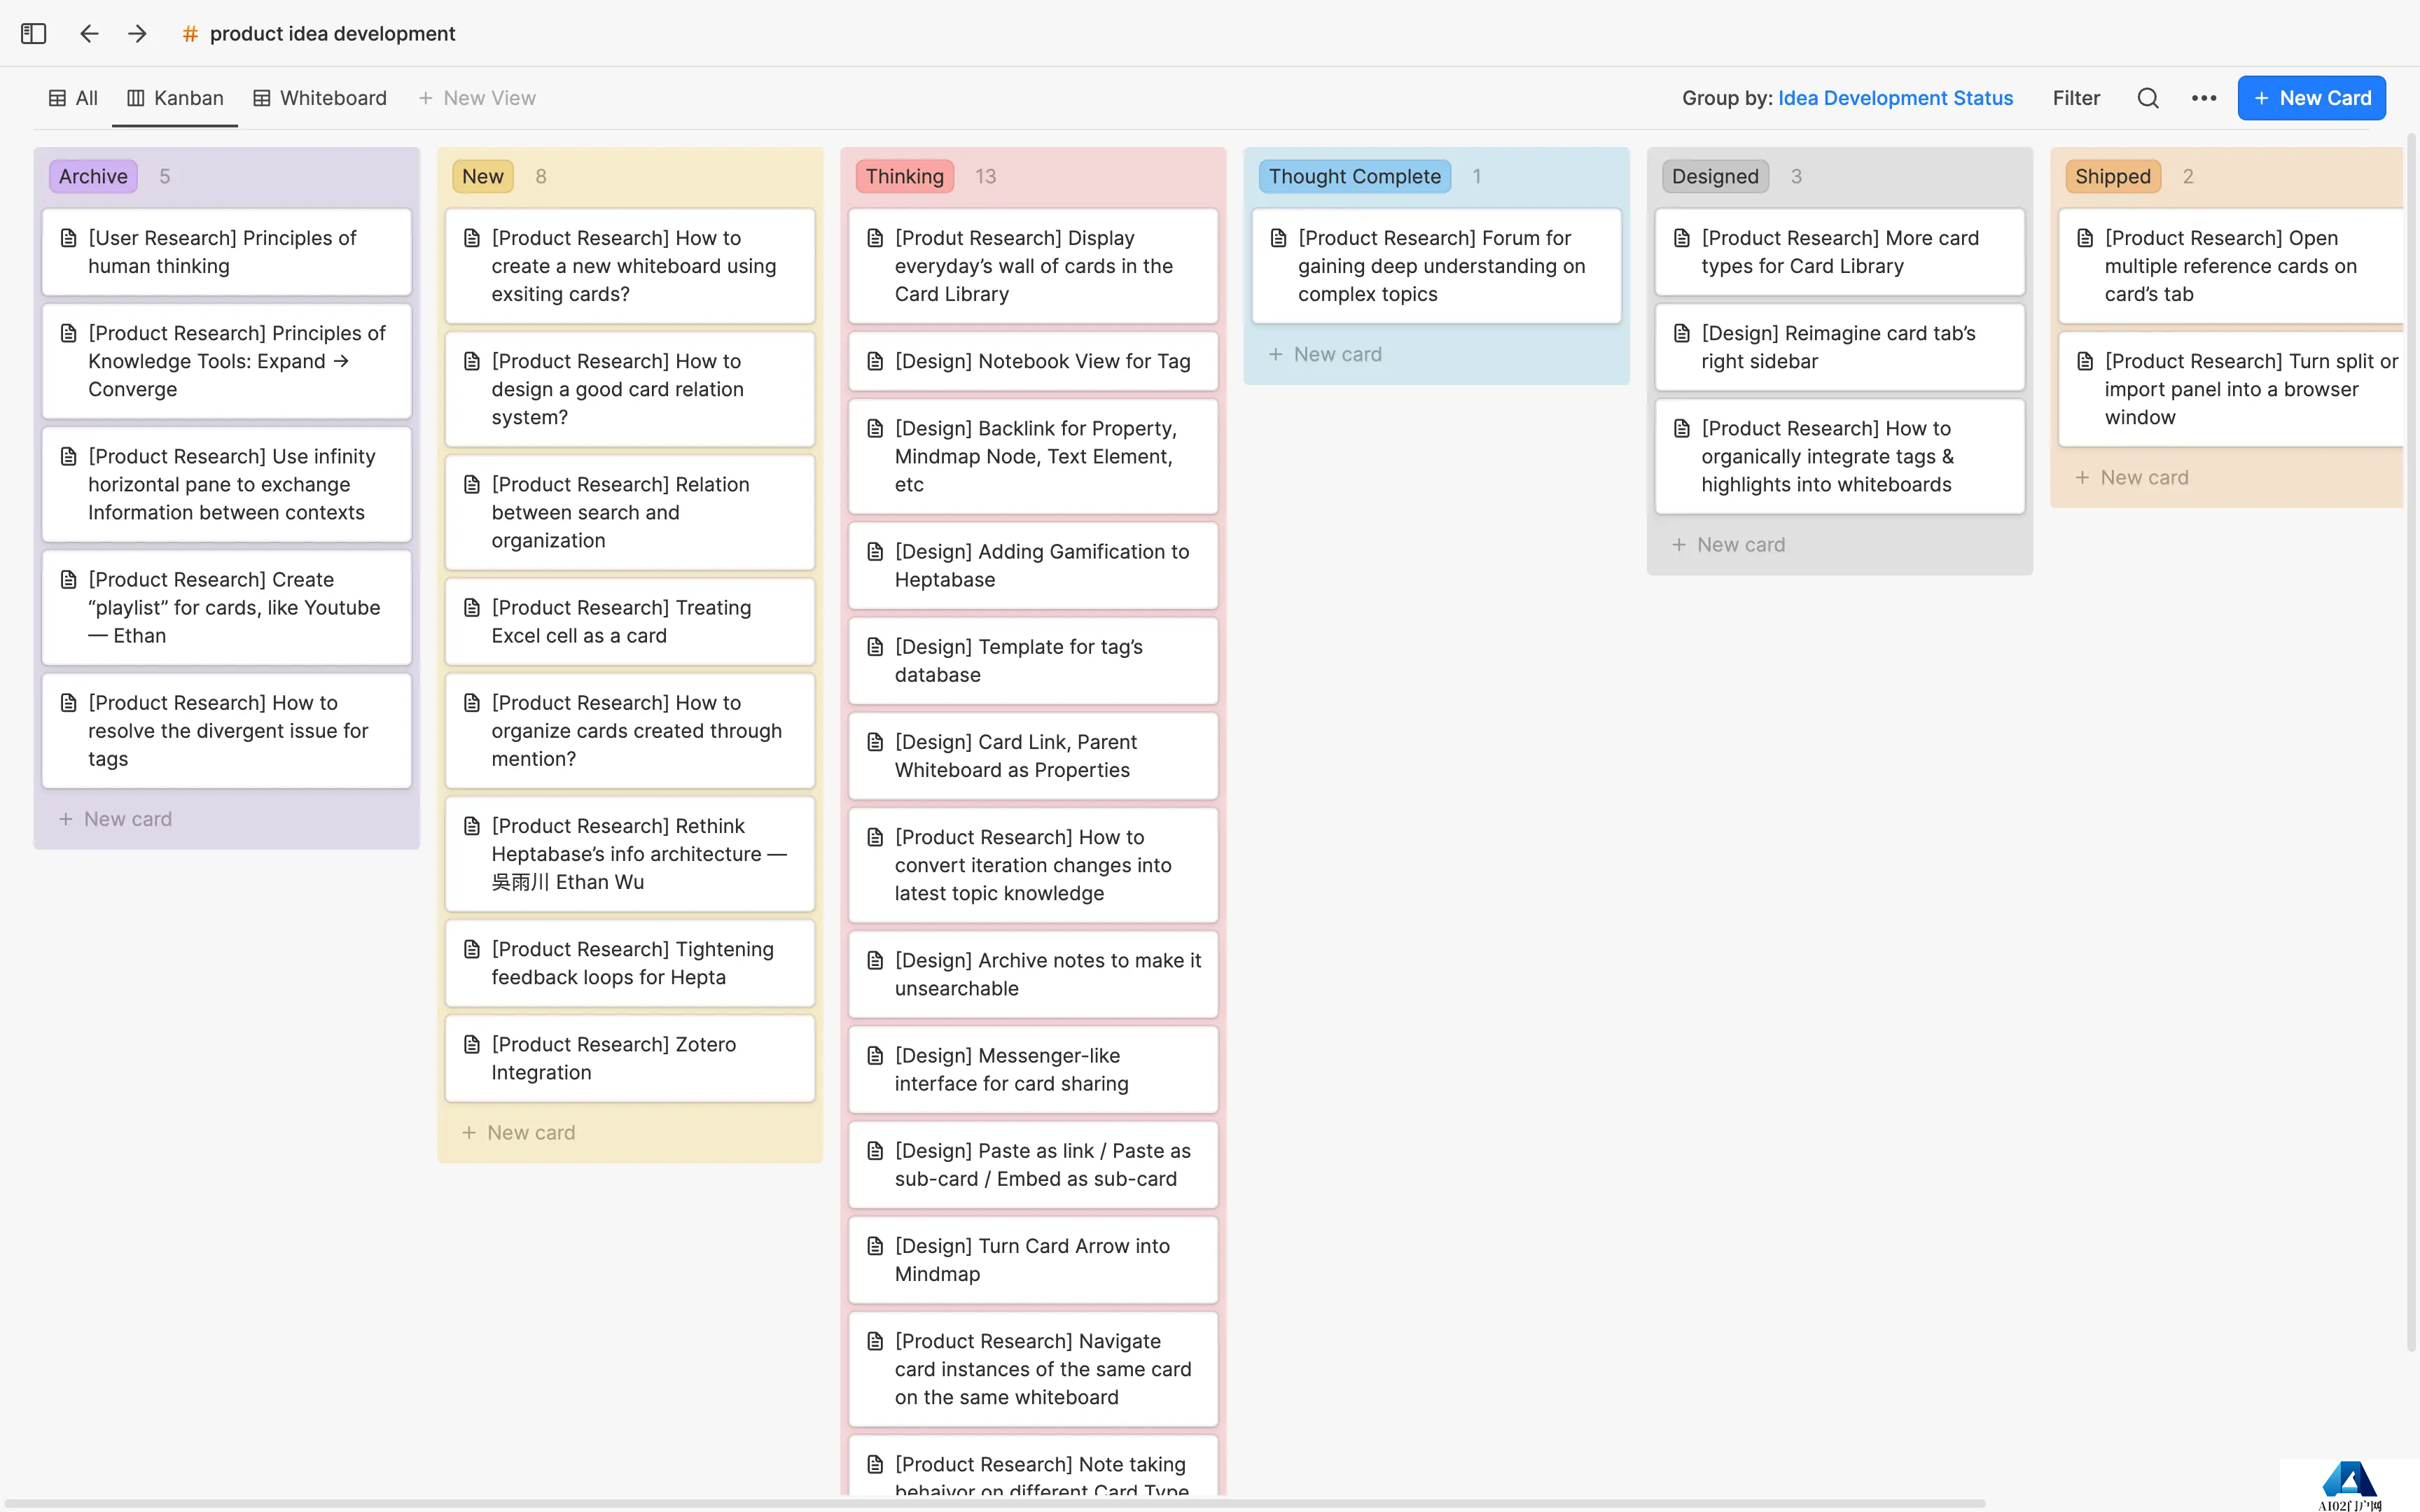Open the Filter options
This screenshot has width=2420, height=1512.
coord(2076,98)
